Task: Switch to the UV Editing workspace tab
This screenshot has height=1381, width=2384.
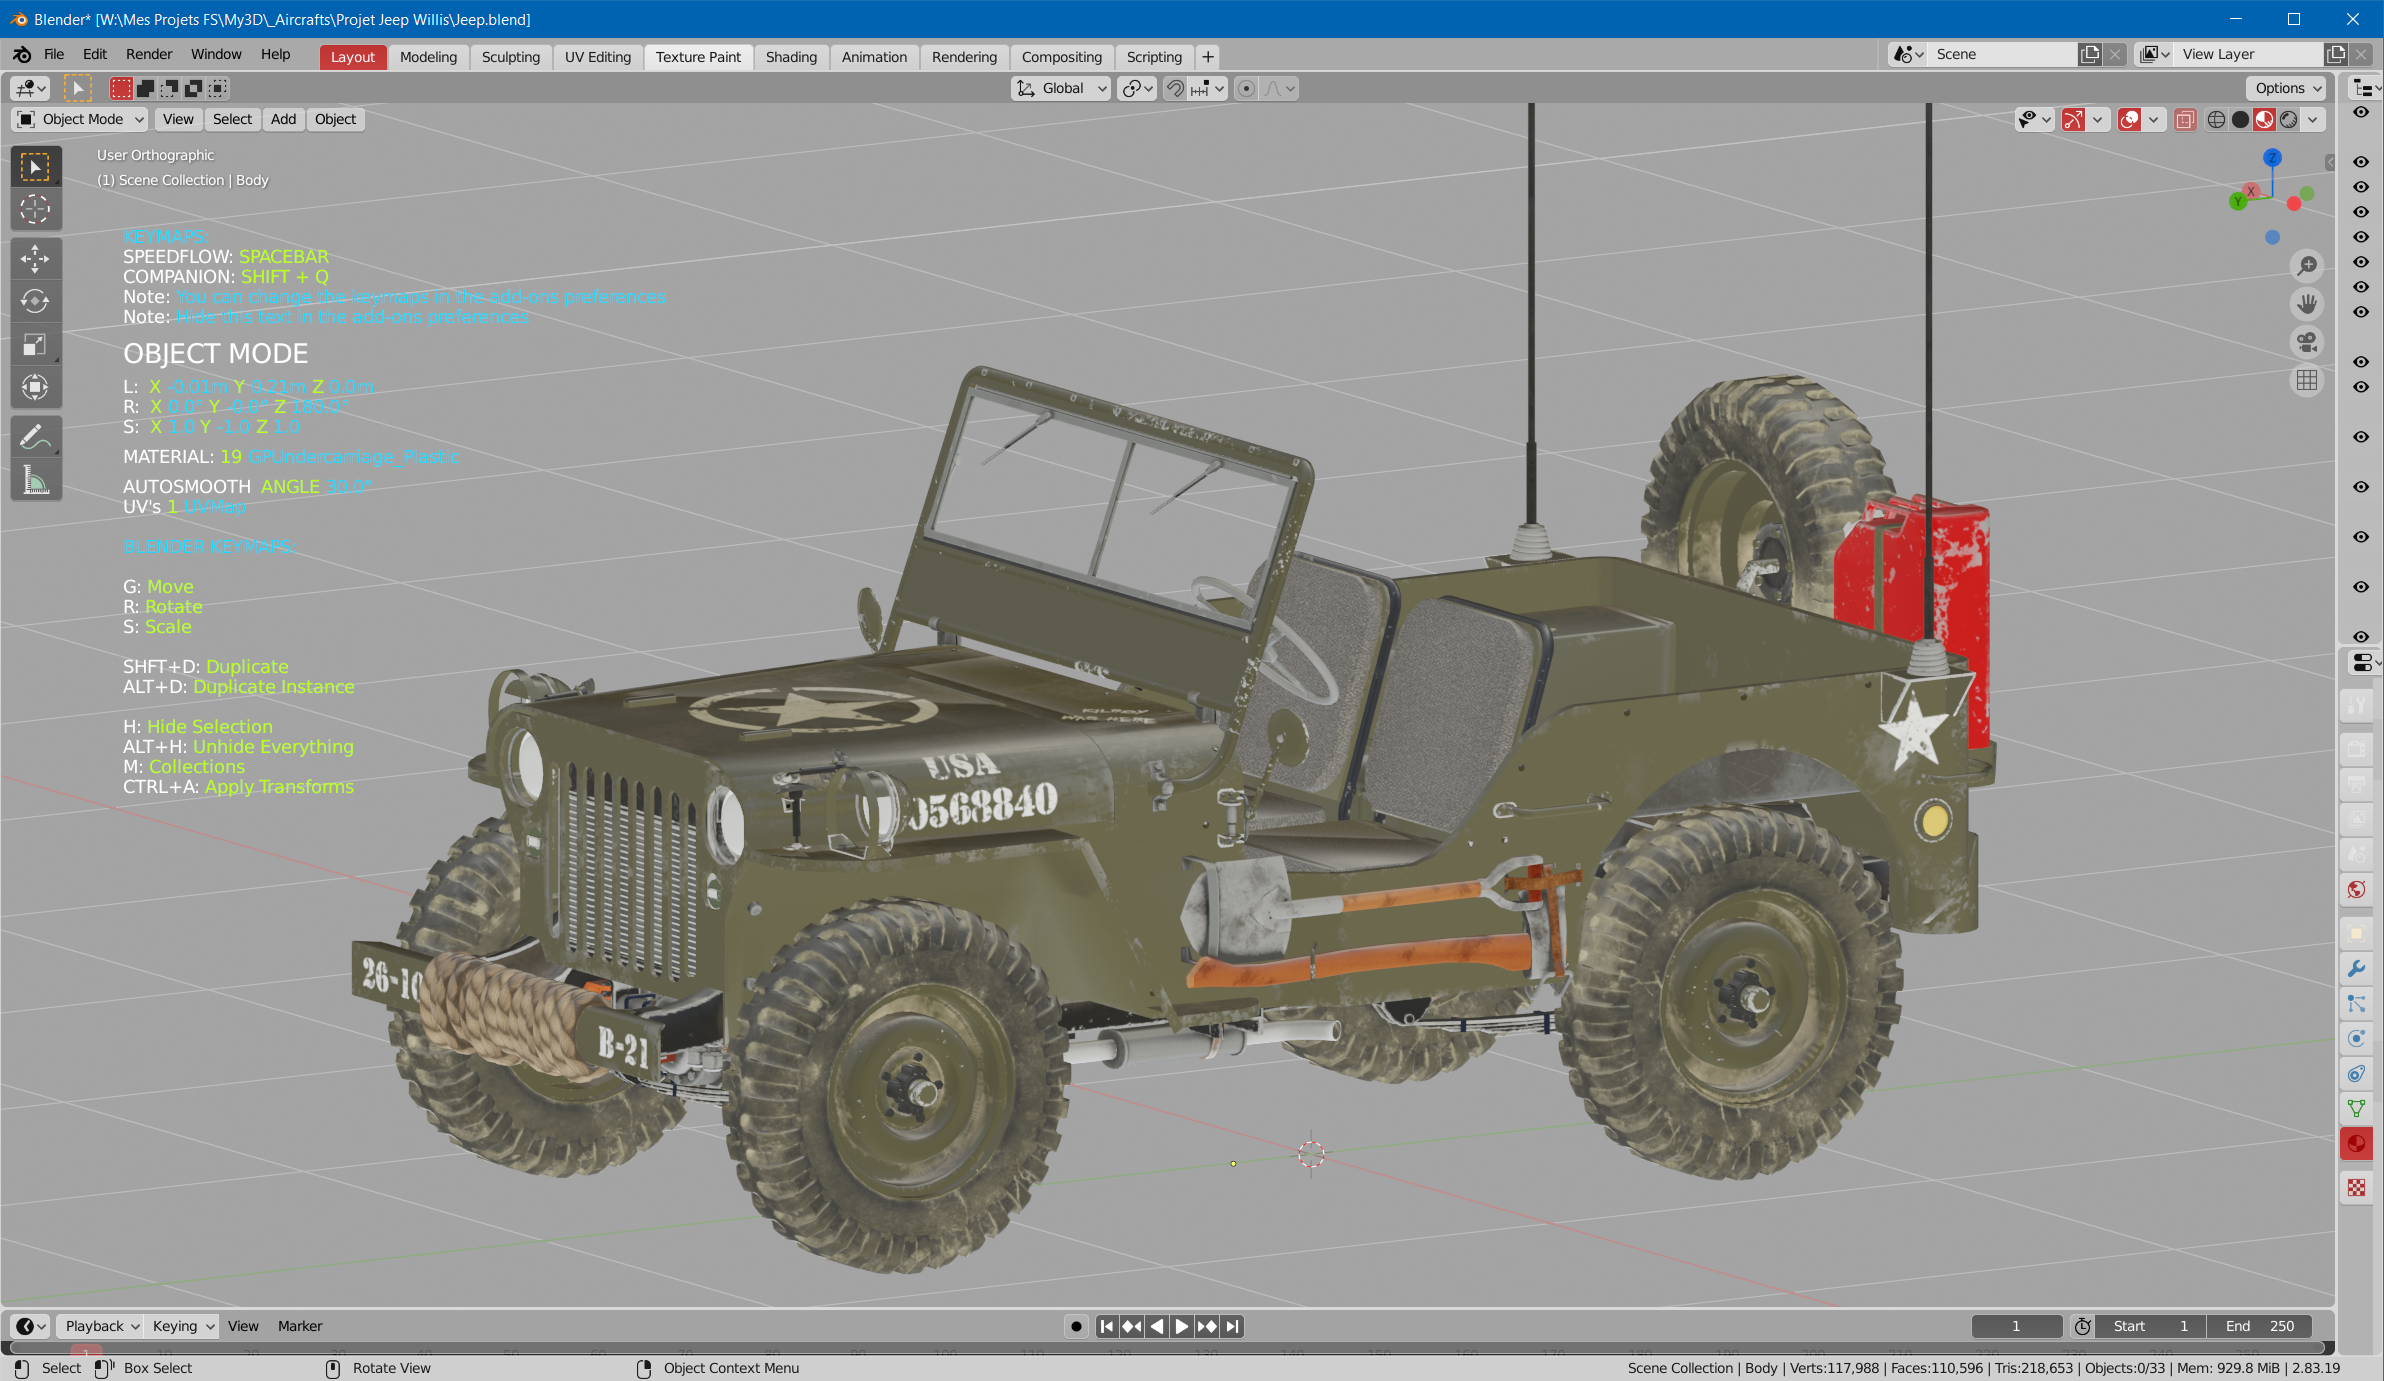Action: [x=598, y=57]
